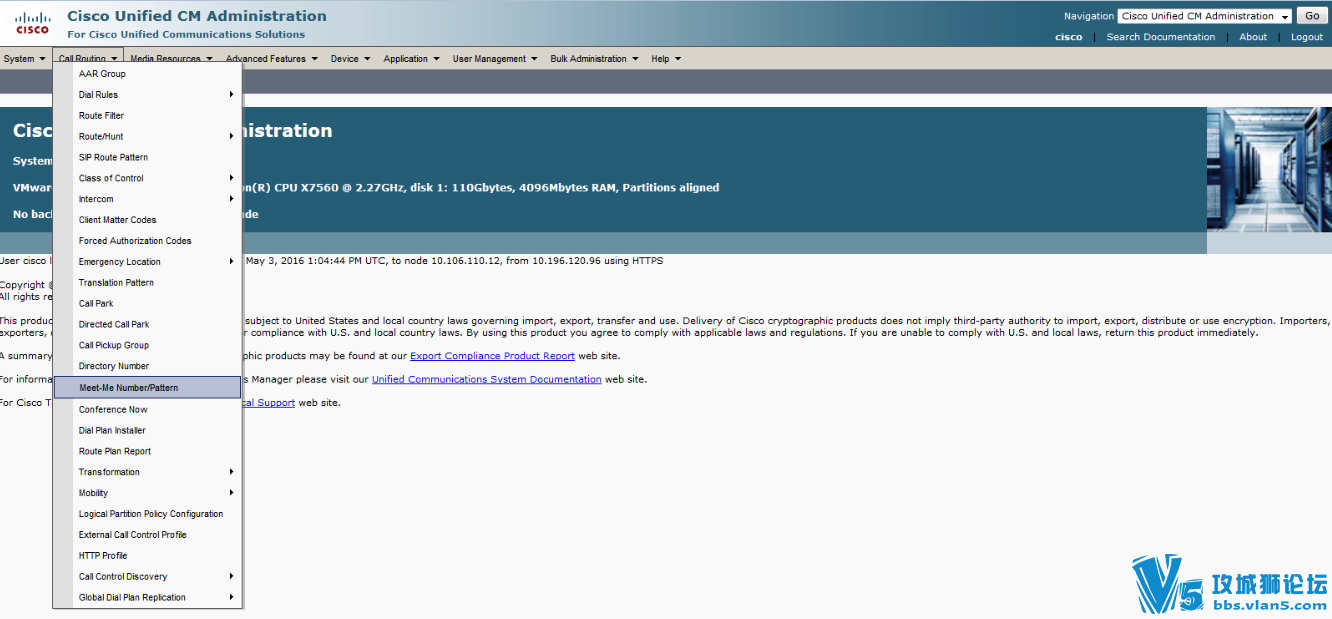Select Client Matter Codes entry
1332x619 pixels.
click(x=147, y=220)
